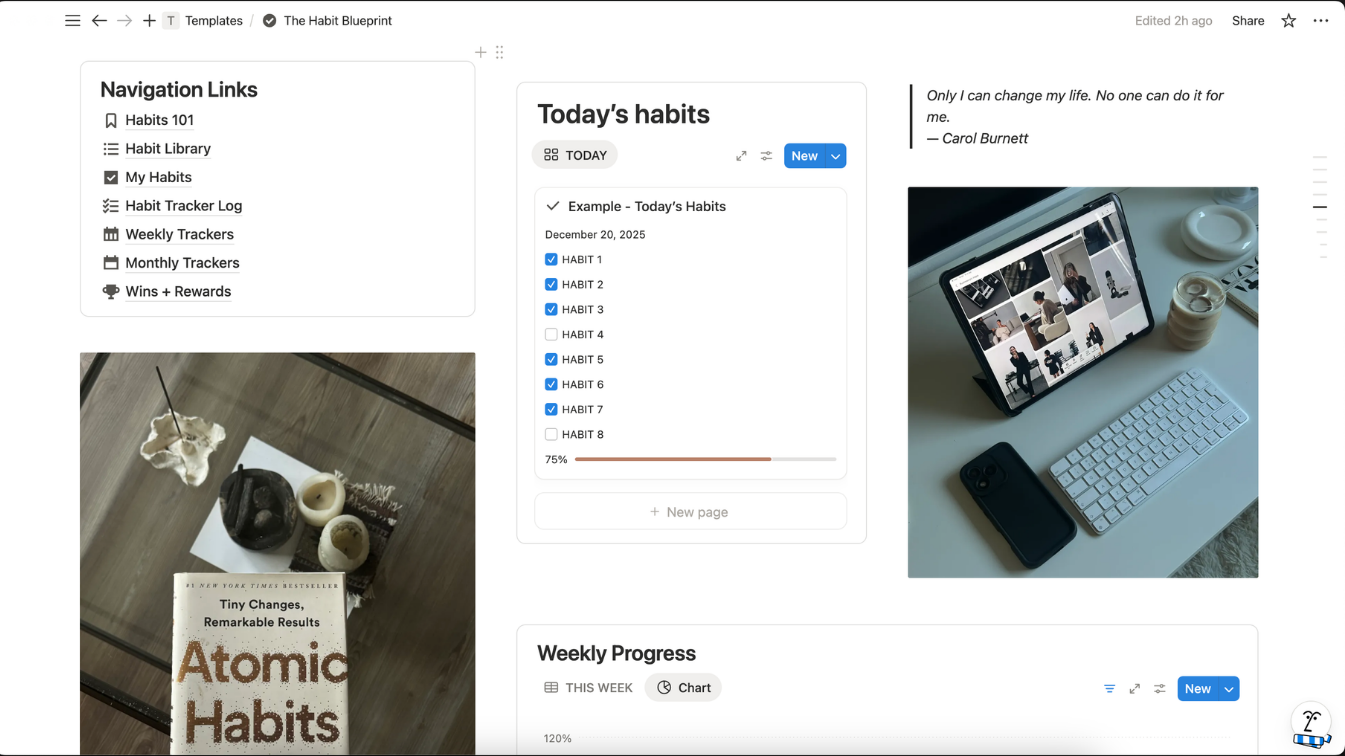The height and width of the screenshot is (756, 1345).
Task: Click the six-dot block drag handle
Action: (x=499, y=52)
